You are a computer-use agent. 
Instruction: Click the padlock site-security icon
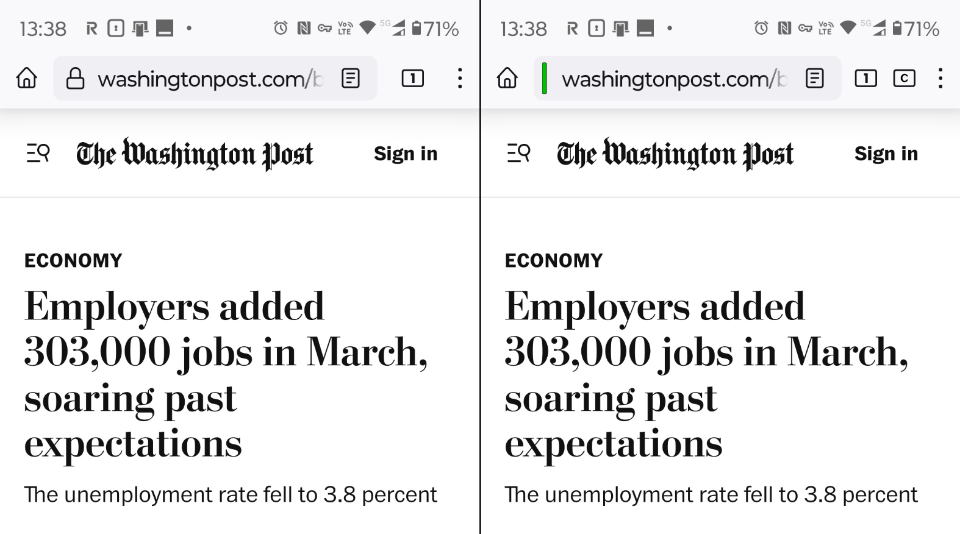point(75,79)
